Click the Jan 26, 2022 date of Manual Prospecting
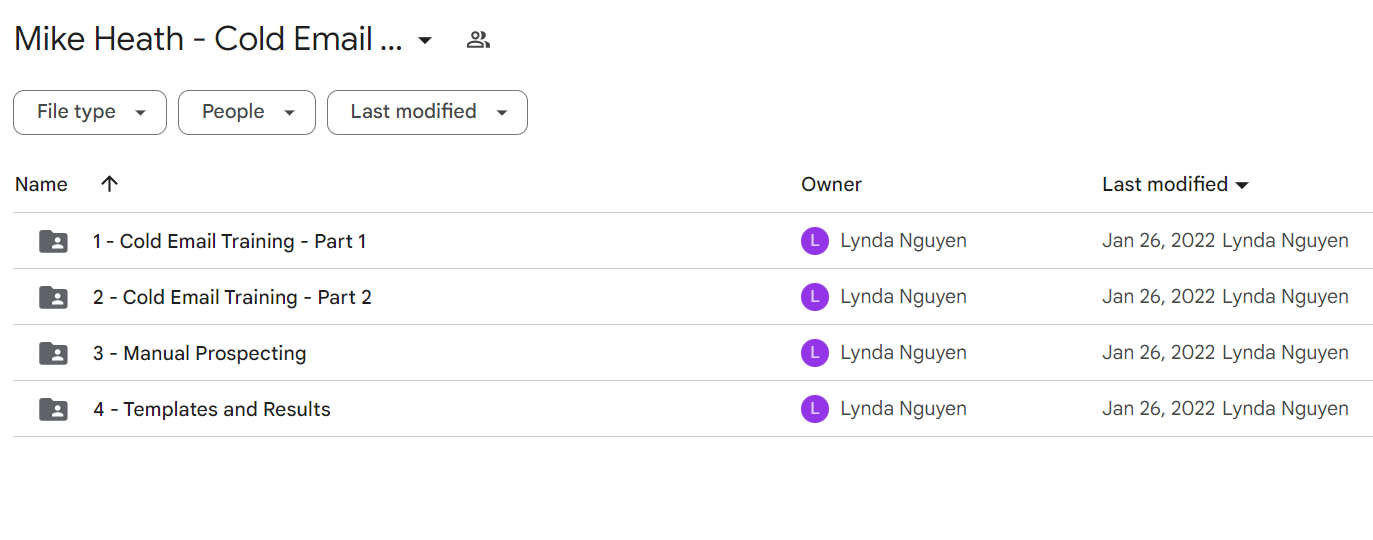The width and height of the screenshot is (1373, 540). point(1159,353)
